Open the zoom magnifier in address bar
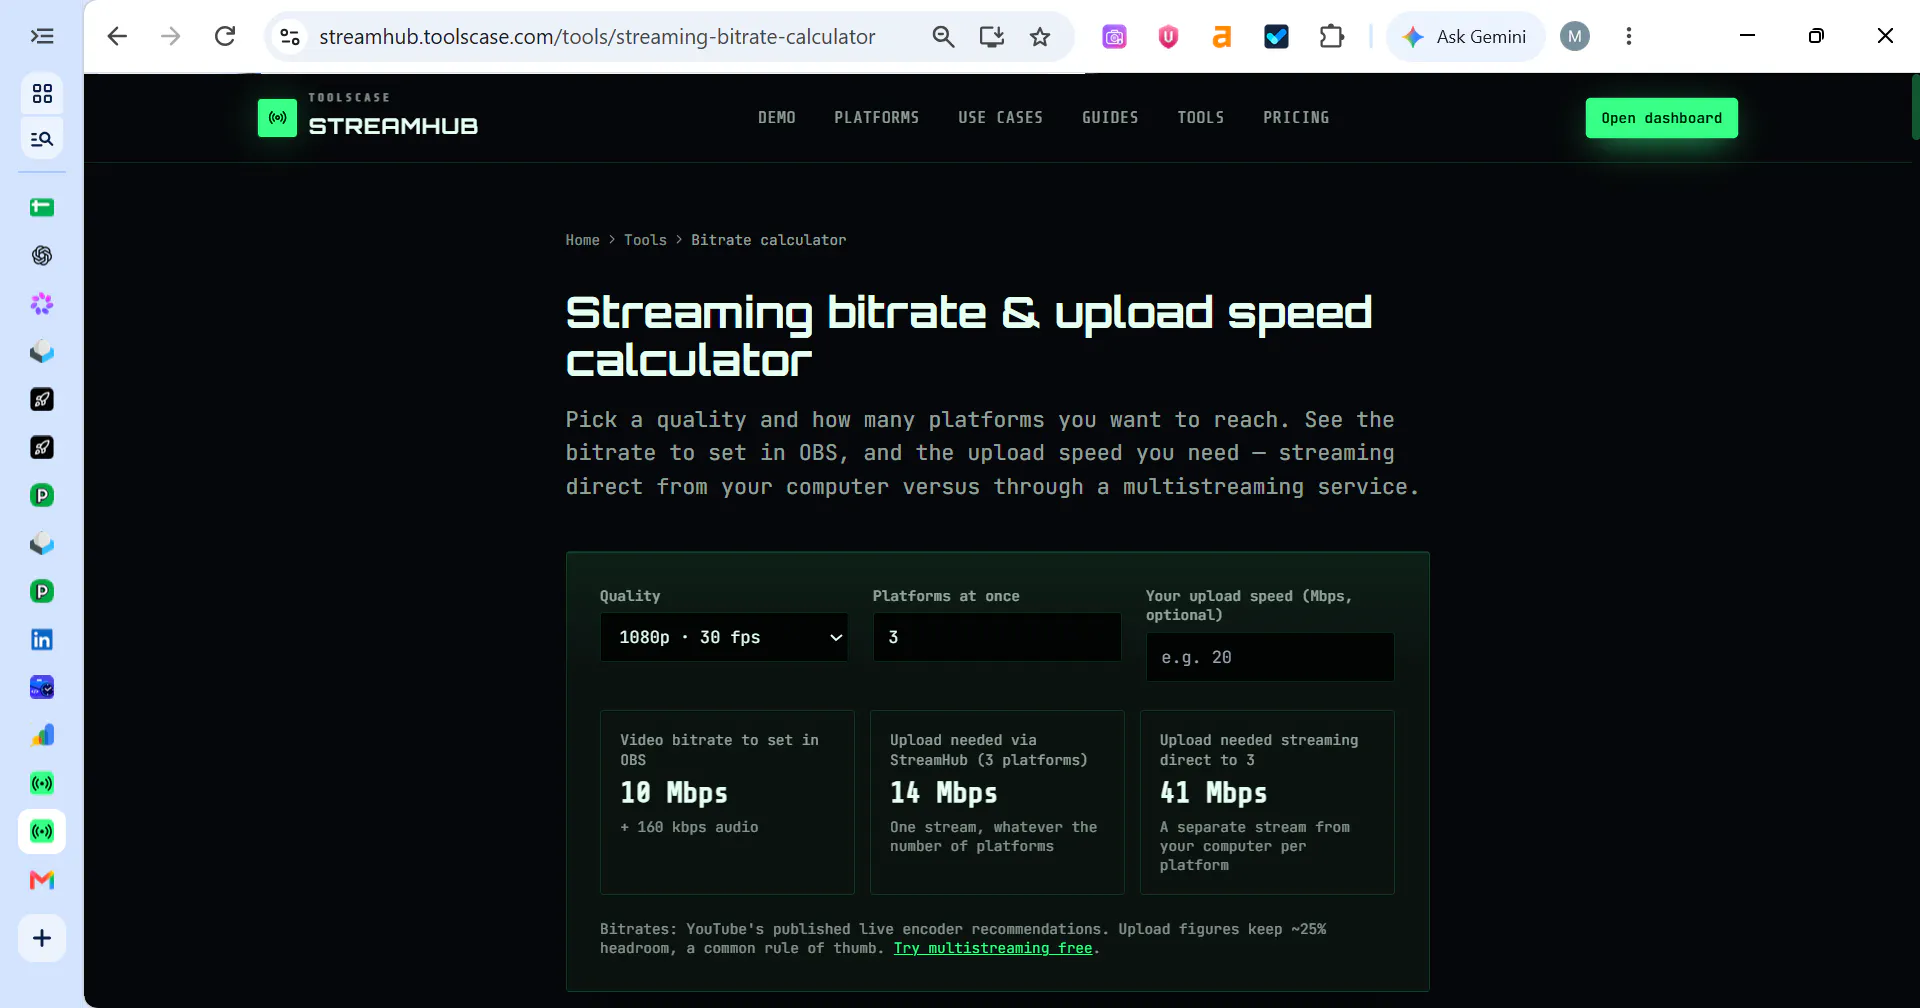 943,37
